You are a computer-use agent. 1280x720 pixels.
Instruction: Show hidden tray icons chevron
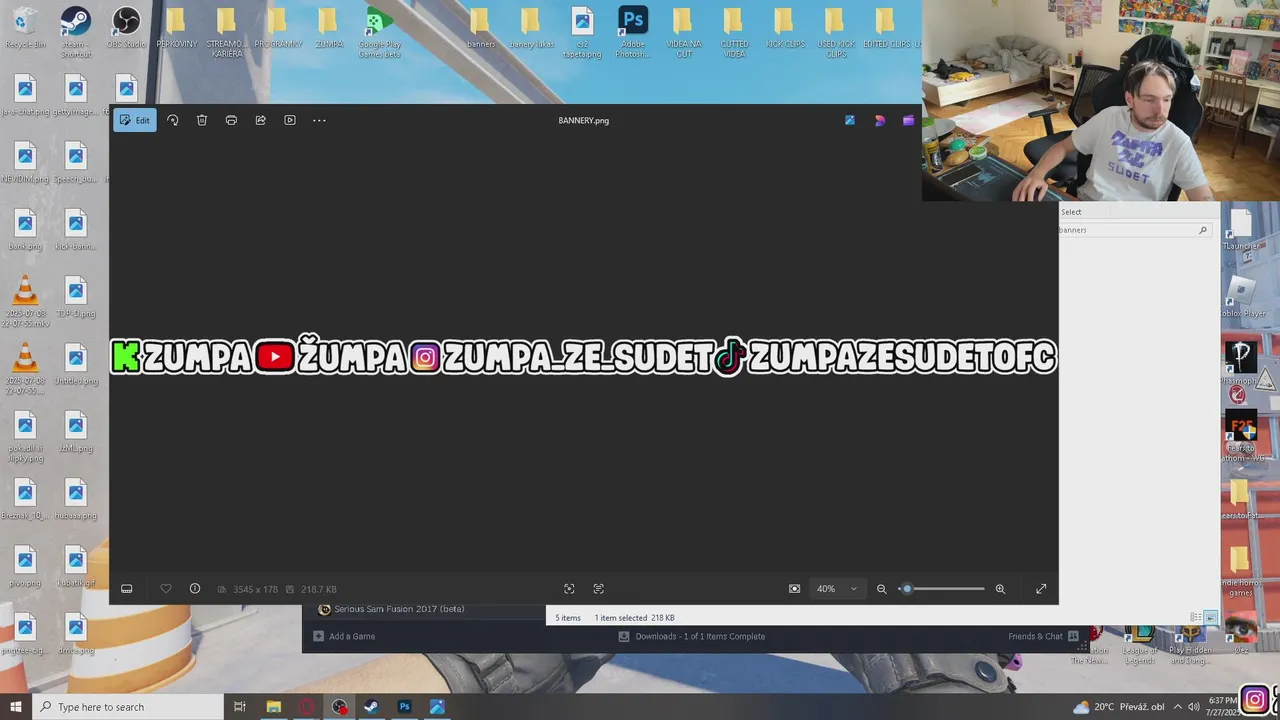pyautogui.click(x=1177, y=707)
